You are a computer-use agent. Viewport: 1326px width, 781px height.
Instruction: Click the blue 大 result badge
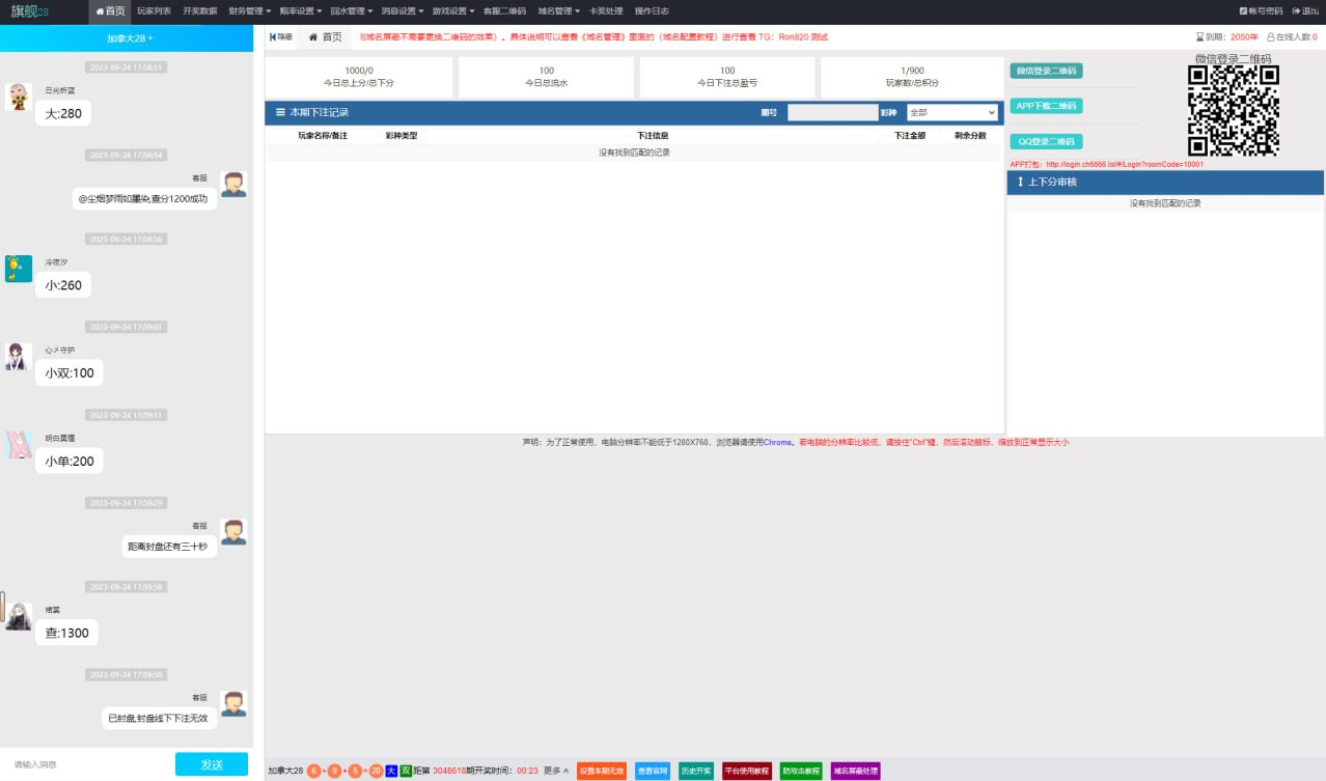(392, 771)
